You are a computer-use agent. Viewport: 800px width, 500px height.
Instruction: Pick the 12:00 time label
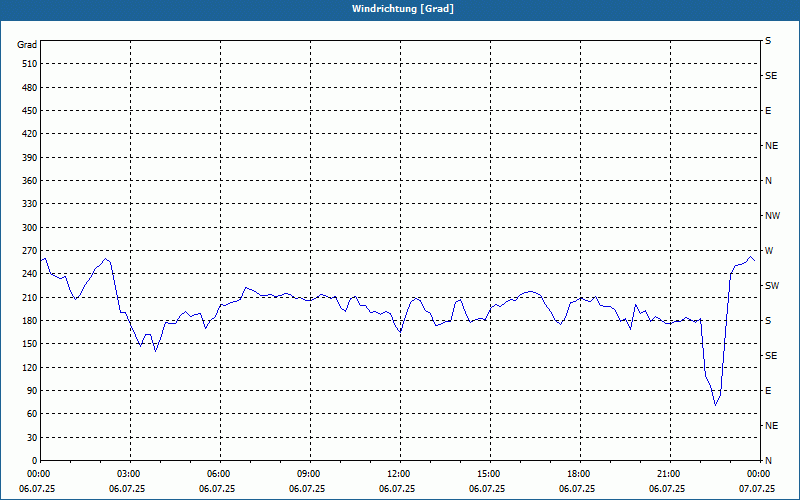tap(400, 474)
